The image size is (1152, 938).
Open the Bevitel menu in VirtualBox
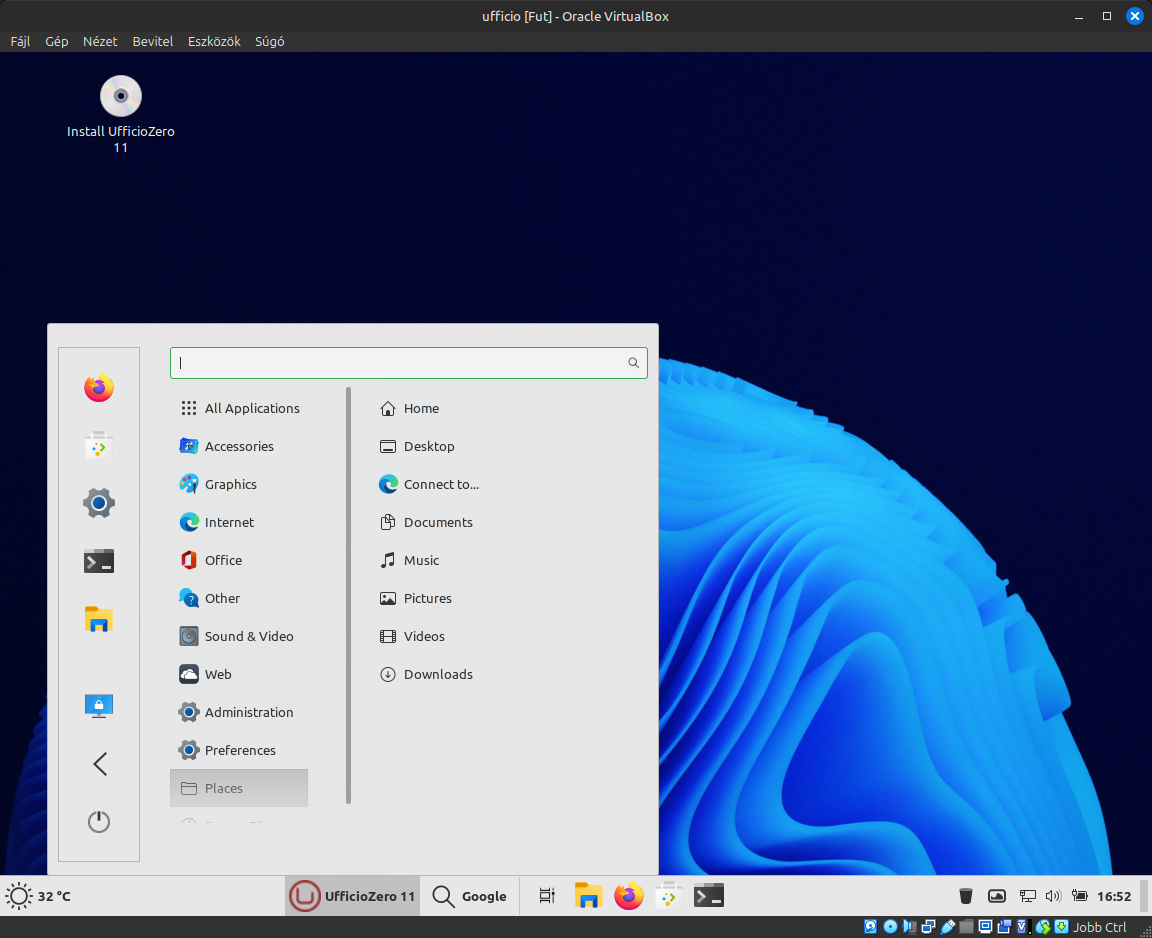[153, 41]
